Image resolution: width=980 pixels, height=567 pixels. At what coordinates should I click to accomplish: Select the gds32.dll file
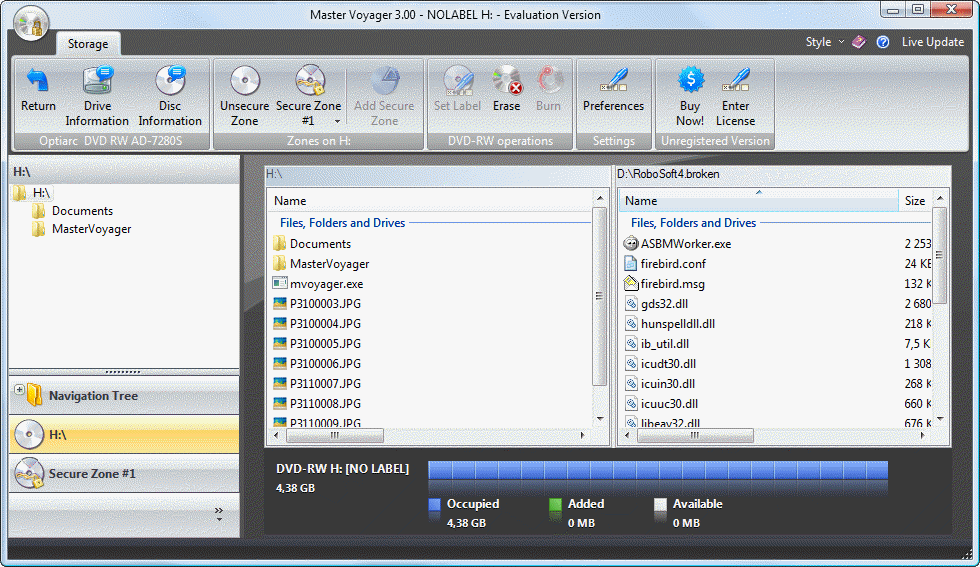(x=657, y=304)
